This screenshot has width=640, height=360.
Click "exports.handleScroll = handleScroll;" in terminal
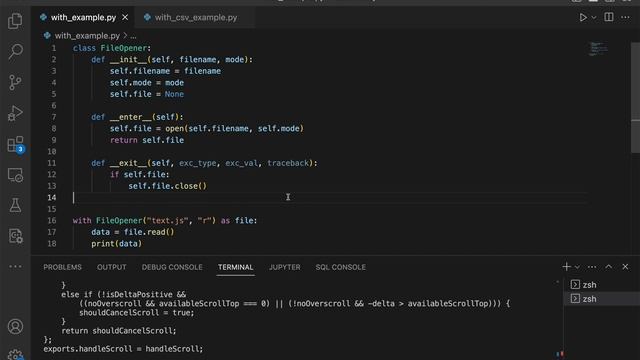(x=123, y=349)
